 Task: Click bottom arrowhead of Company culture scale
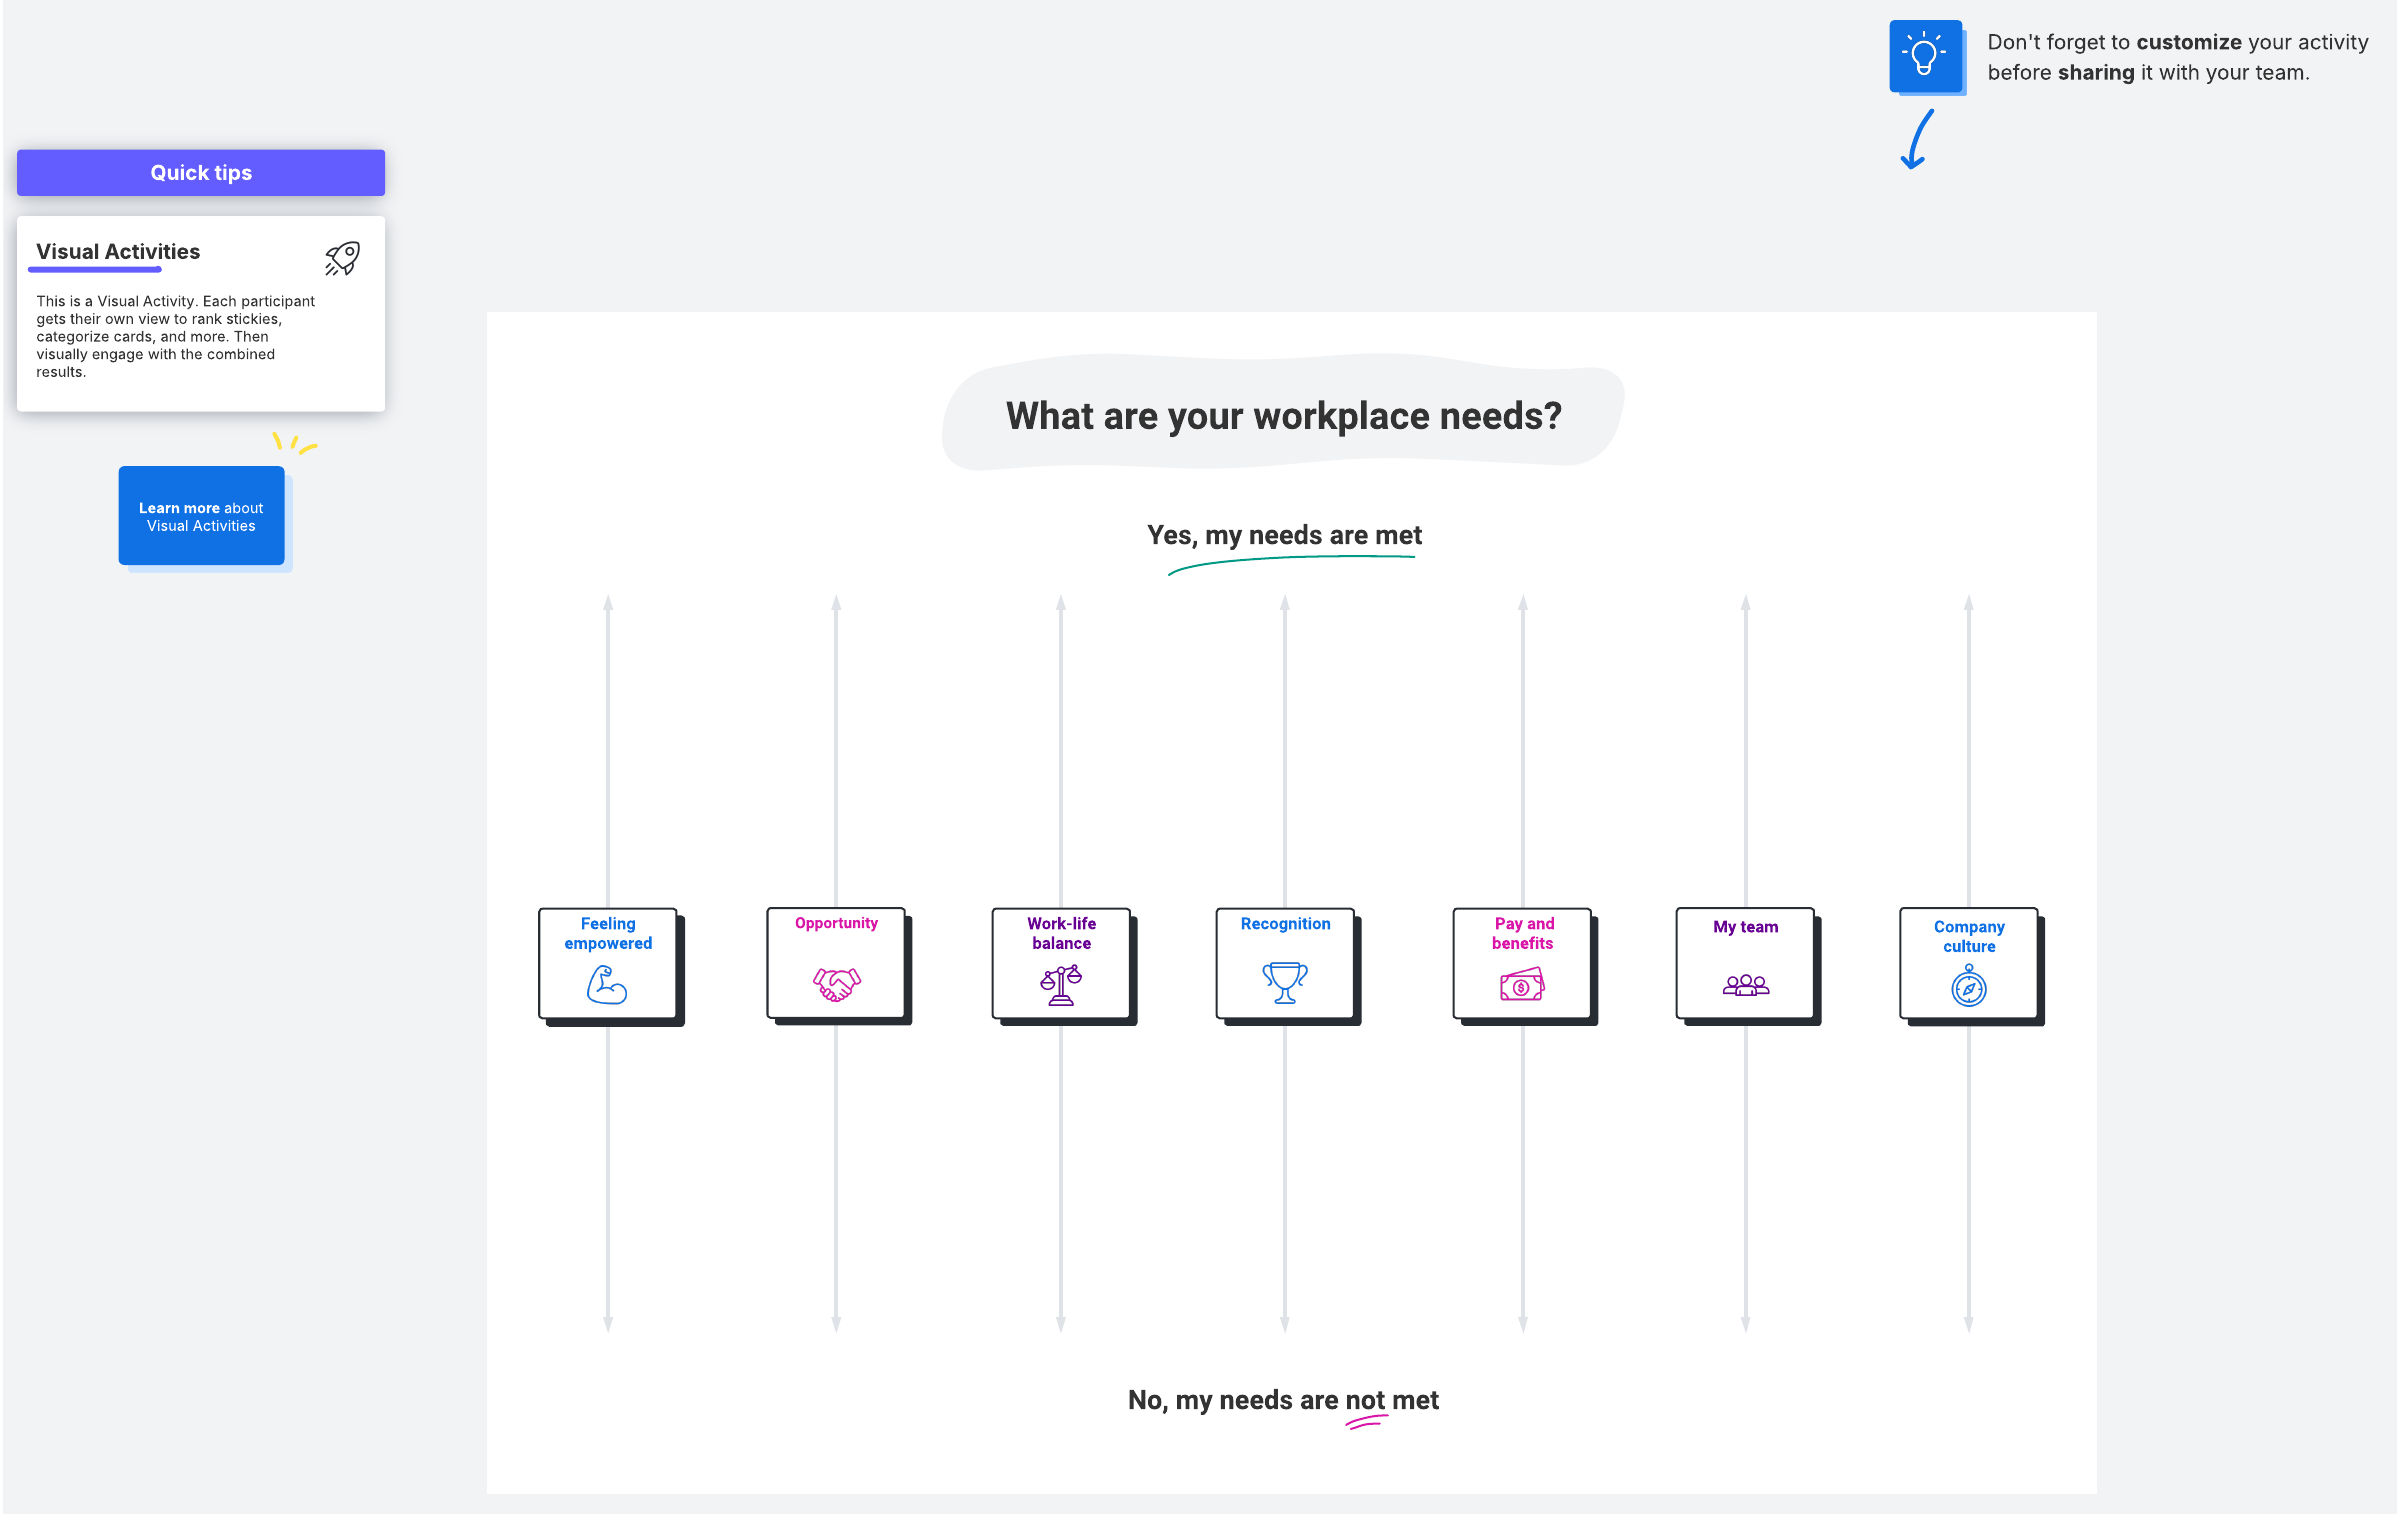coord(1968,1324)
